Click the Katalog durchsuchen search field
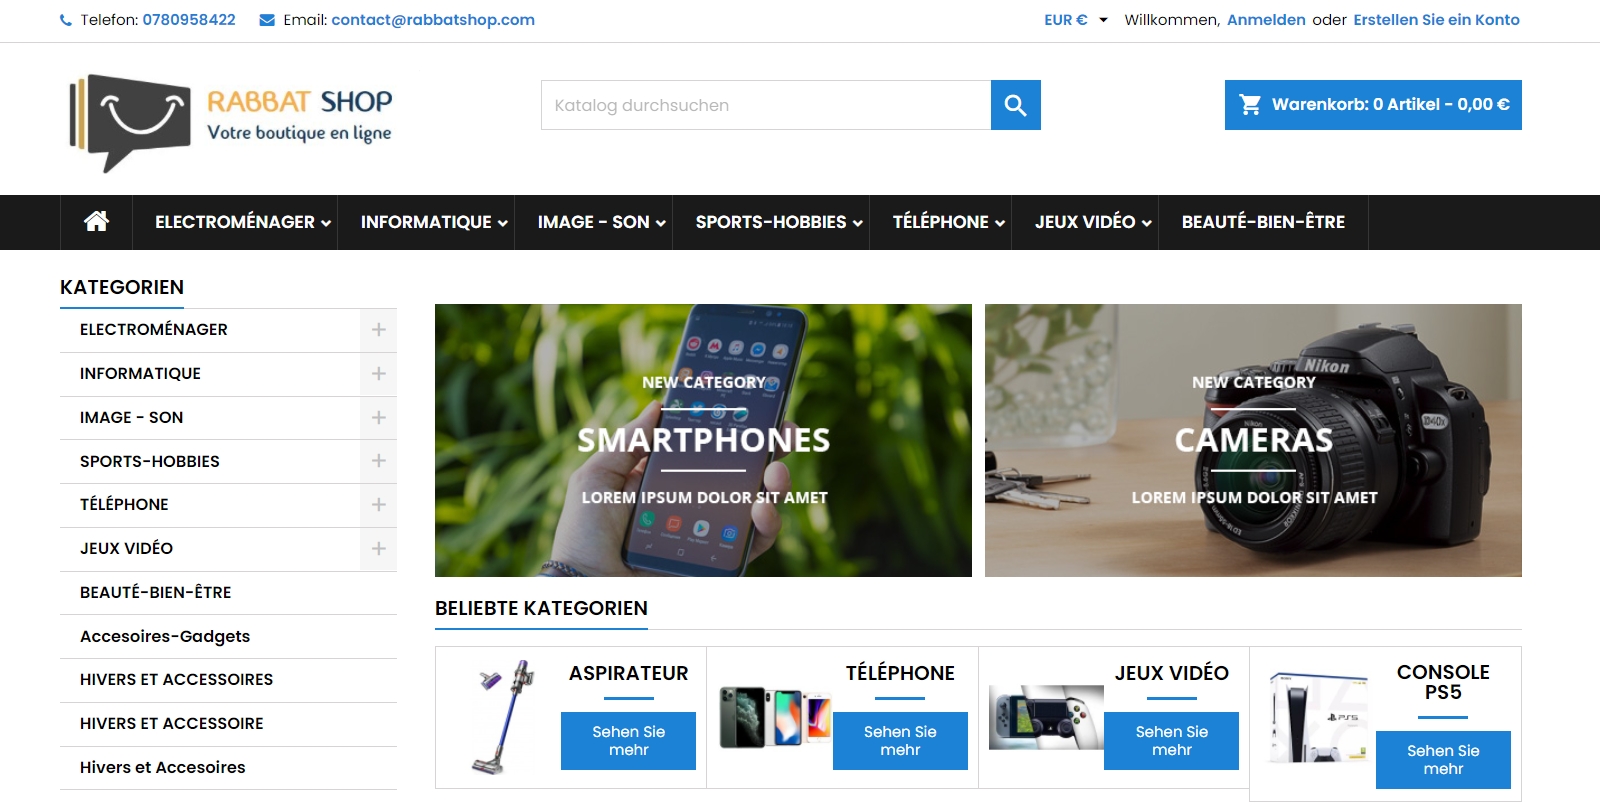 pyautogui.click(x=766, y=105)
